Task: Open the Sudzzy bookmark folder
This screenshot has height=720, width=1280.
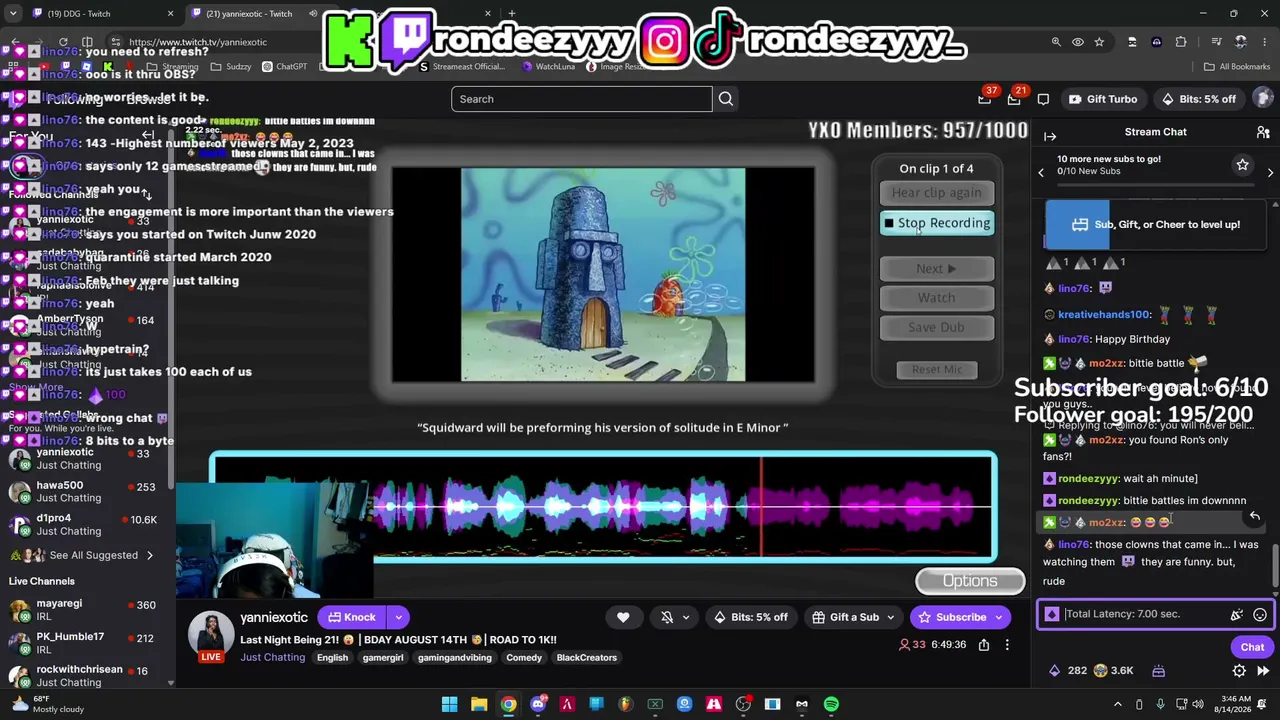Action: (x=232, y=67)
